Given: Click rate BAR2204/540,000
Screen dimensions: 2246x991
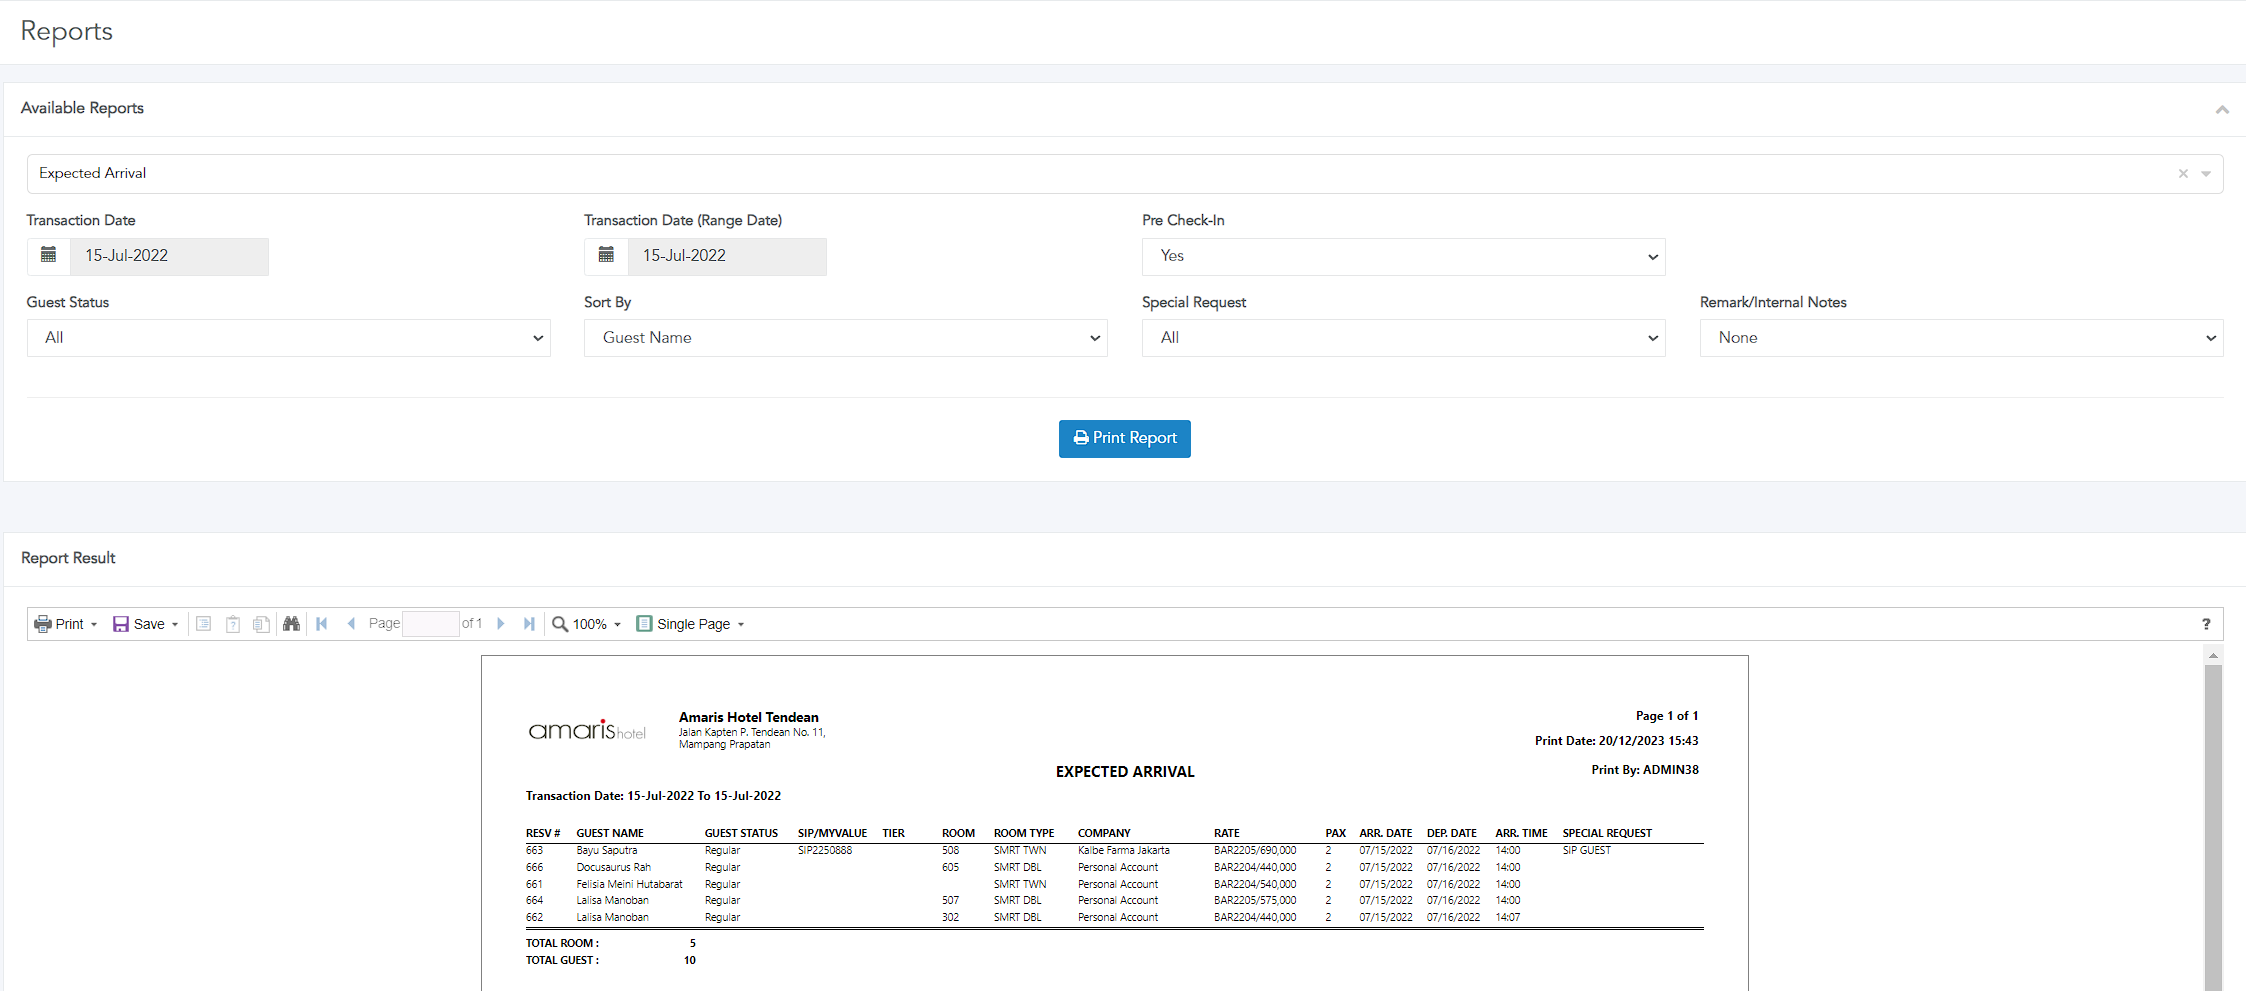Looking at the screenshot, I should pyautogui.click(x=1255, y=885).
